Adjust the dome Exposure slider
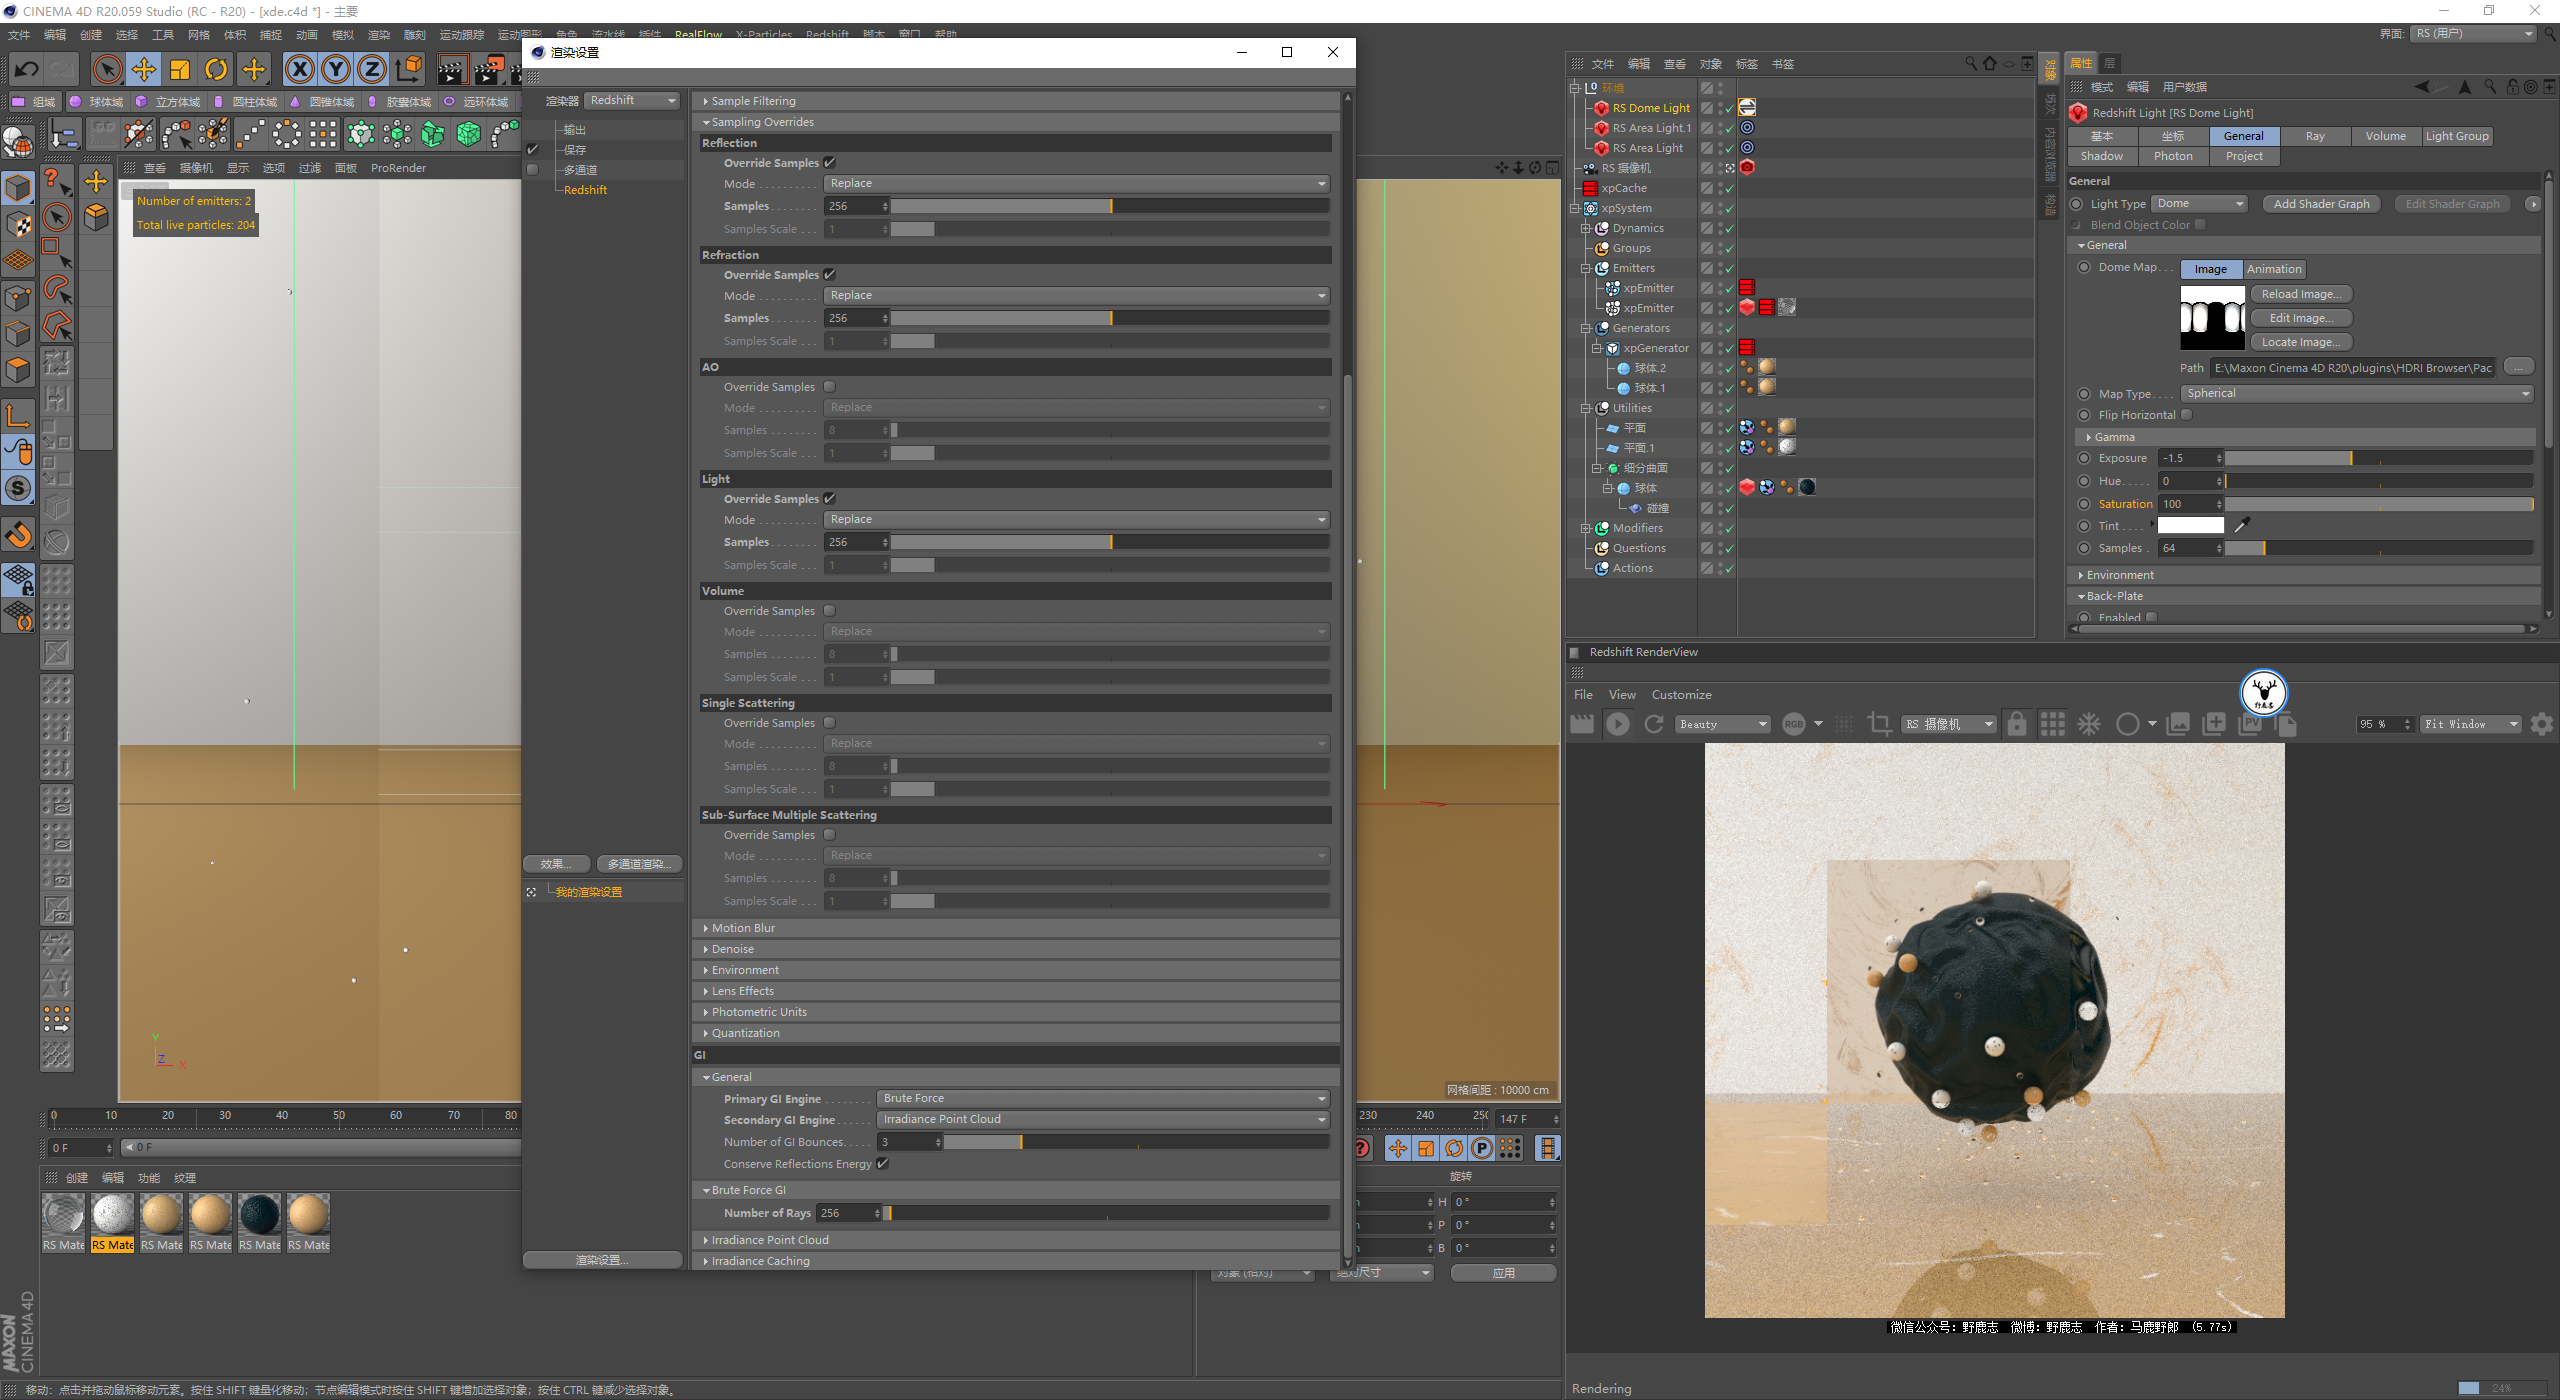The image size is (2560, 1400). [x=2350, y=458]
